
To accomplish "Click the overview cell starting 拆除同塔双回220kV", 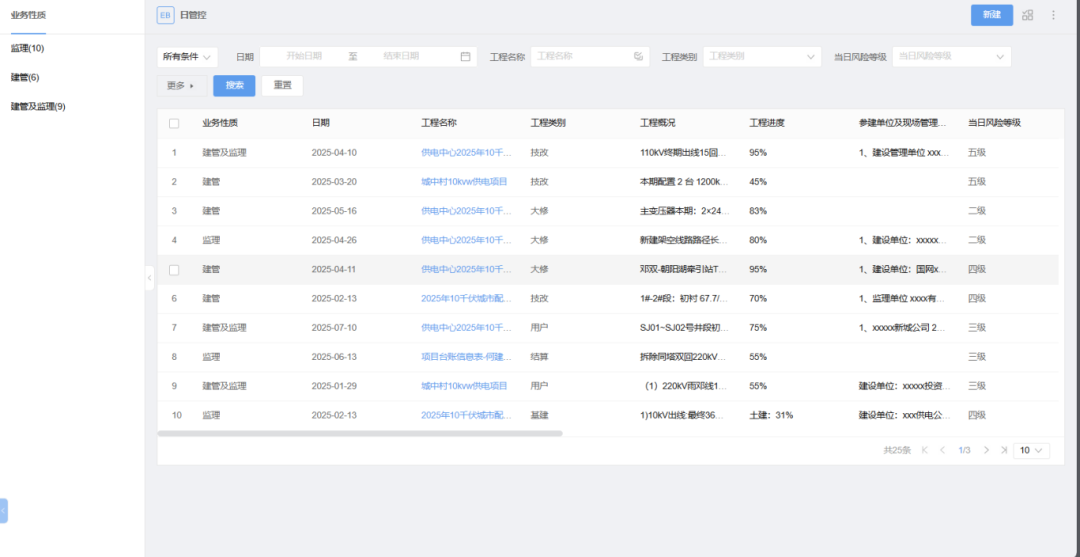I will (x=683, y=357).
